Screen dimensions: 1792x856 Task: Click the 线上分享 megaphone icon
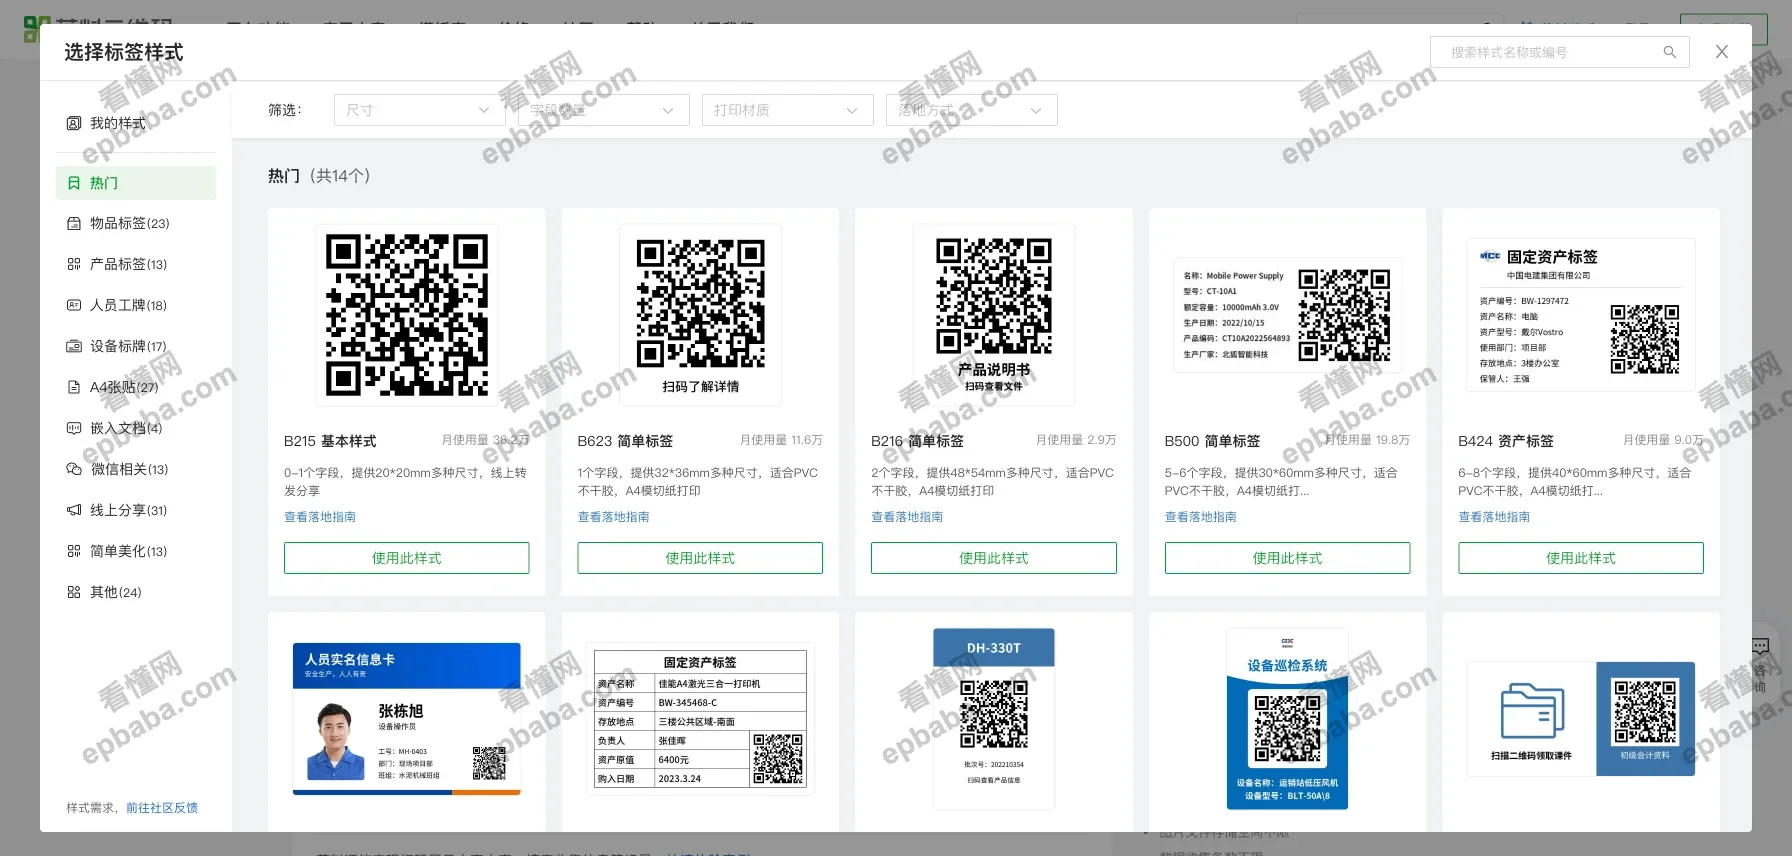(73, 510)
